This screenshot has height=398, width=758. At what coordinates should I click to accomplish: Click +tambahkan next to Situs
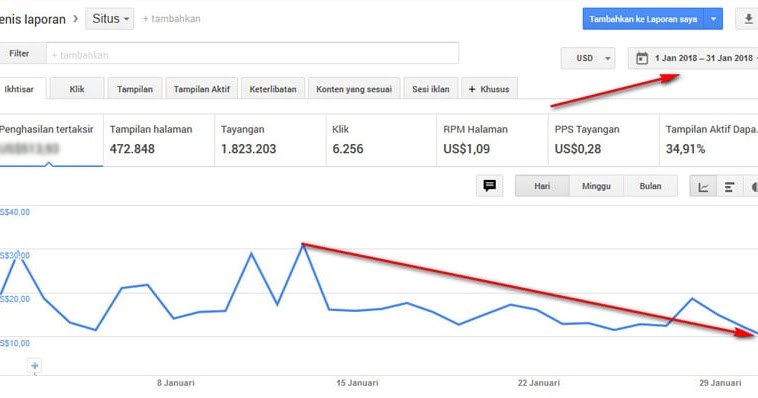[x=171, y=19]
